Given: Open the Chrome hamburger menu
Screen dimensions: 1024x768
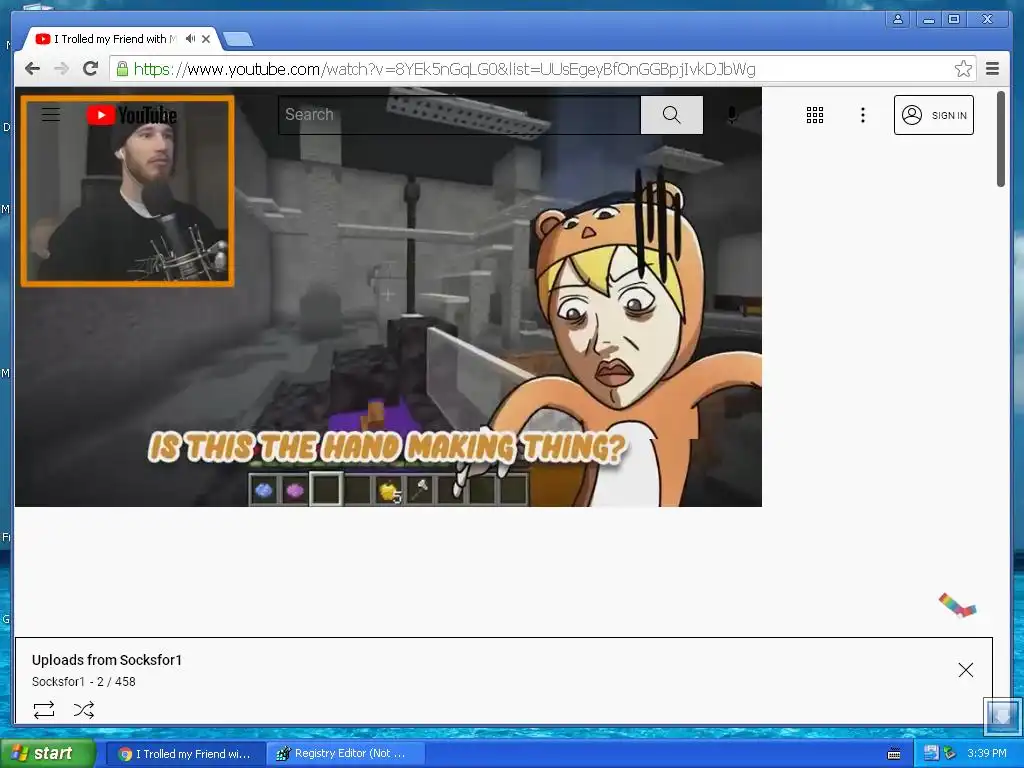Looking at the screenshot, I should pos(993,69).
